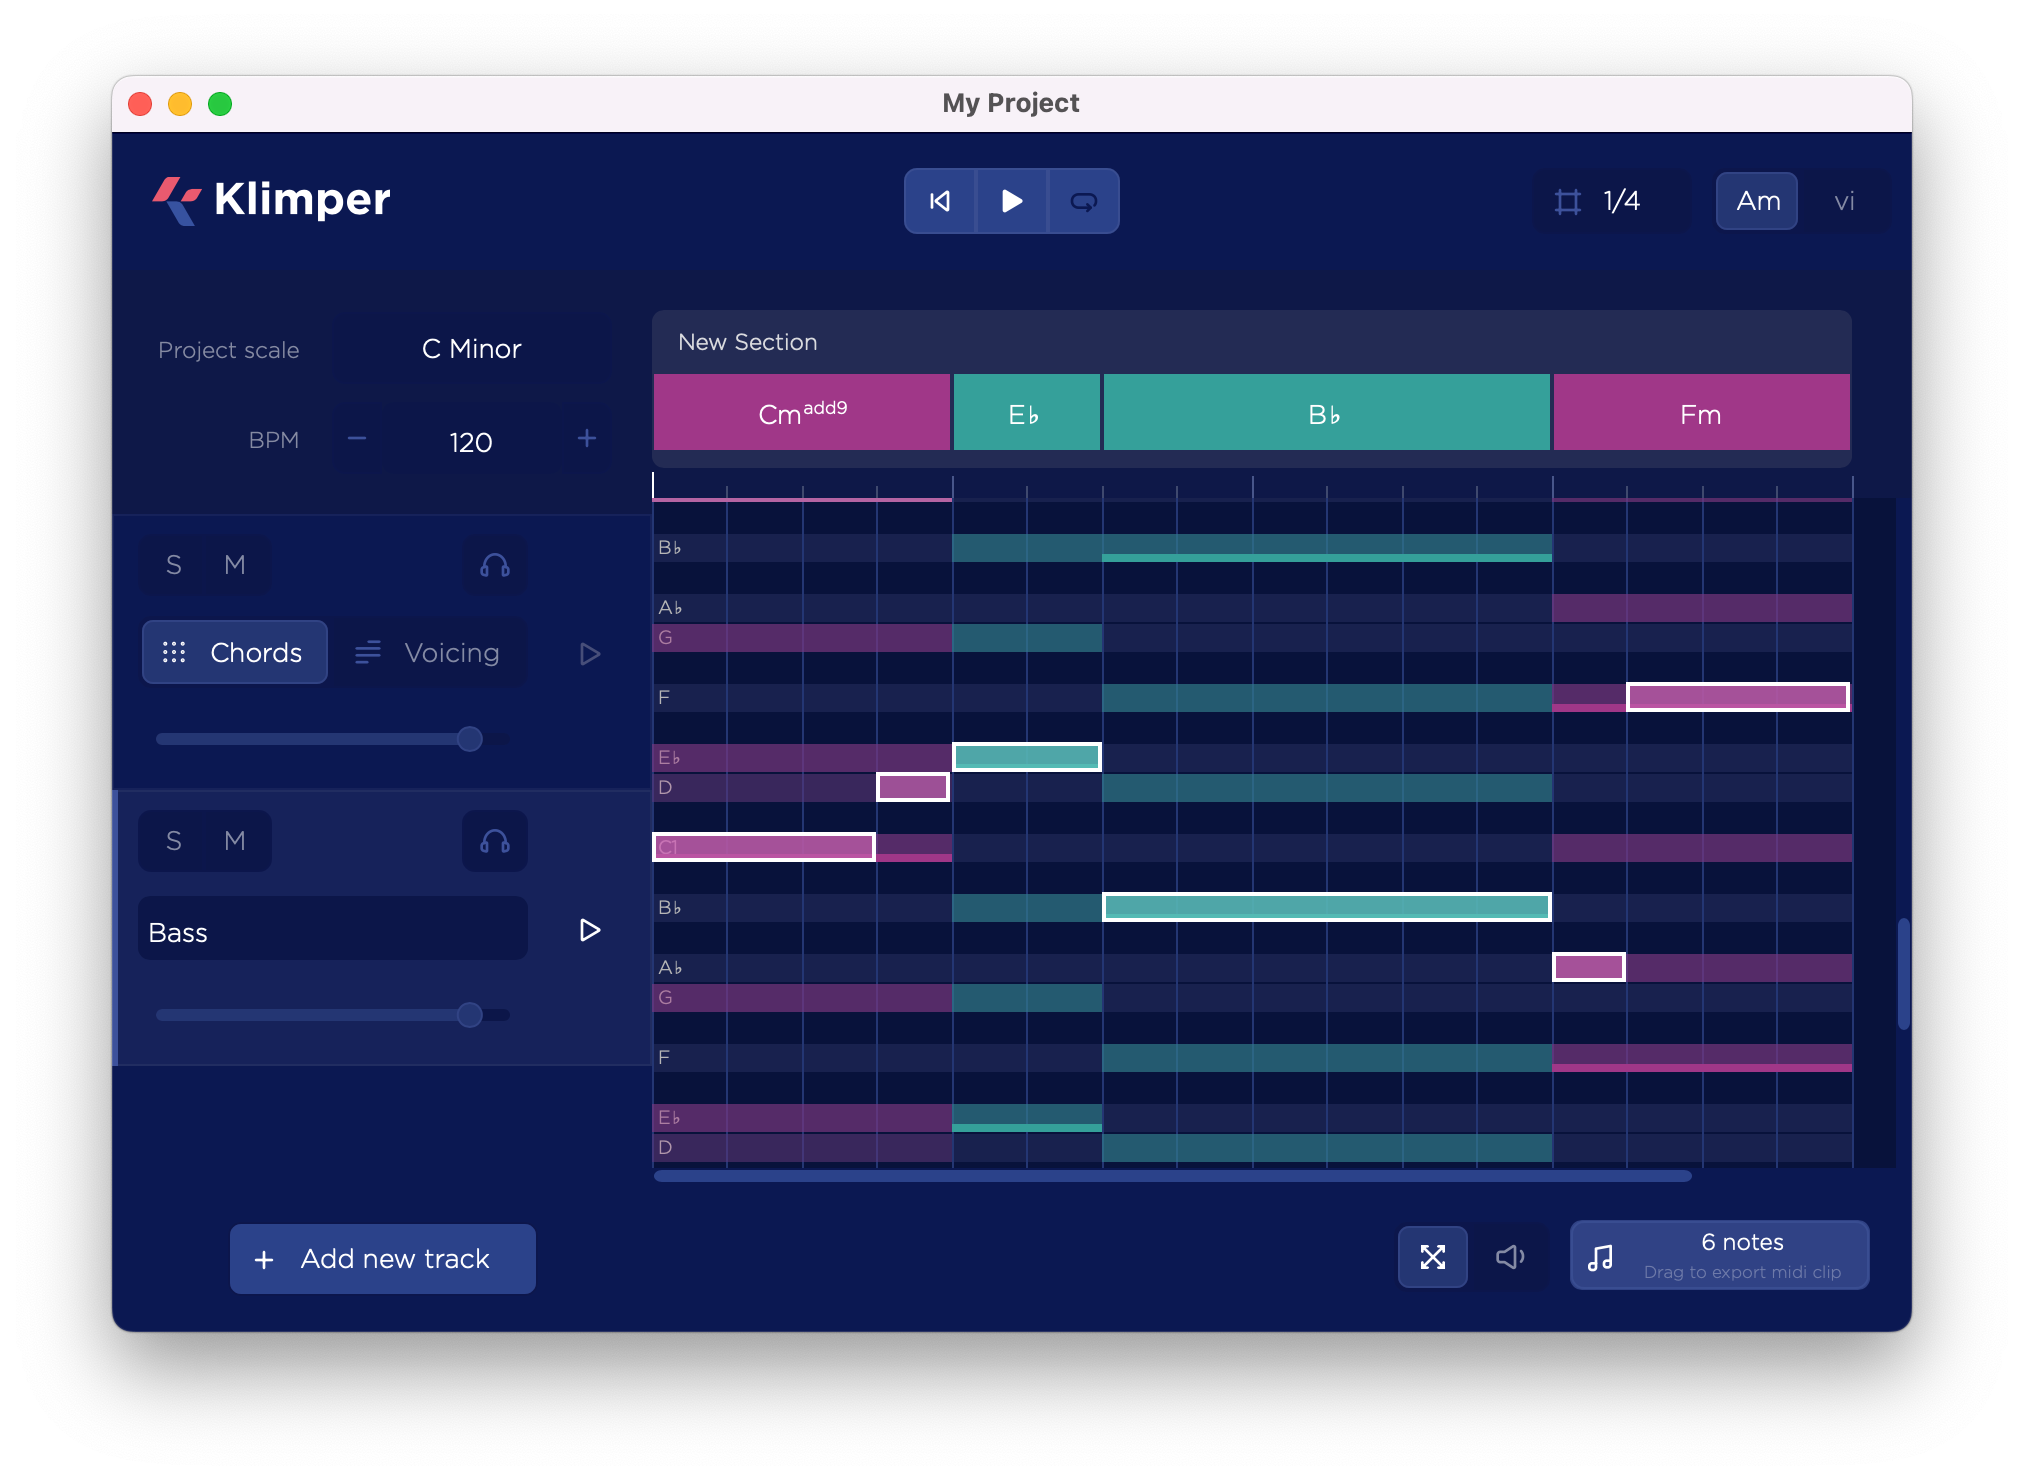Expand the Am key selector dropdown

tap(1754, 201)
